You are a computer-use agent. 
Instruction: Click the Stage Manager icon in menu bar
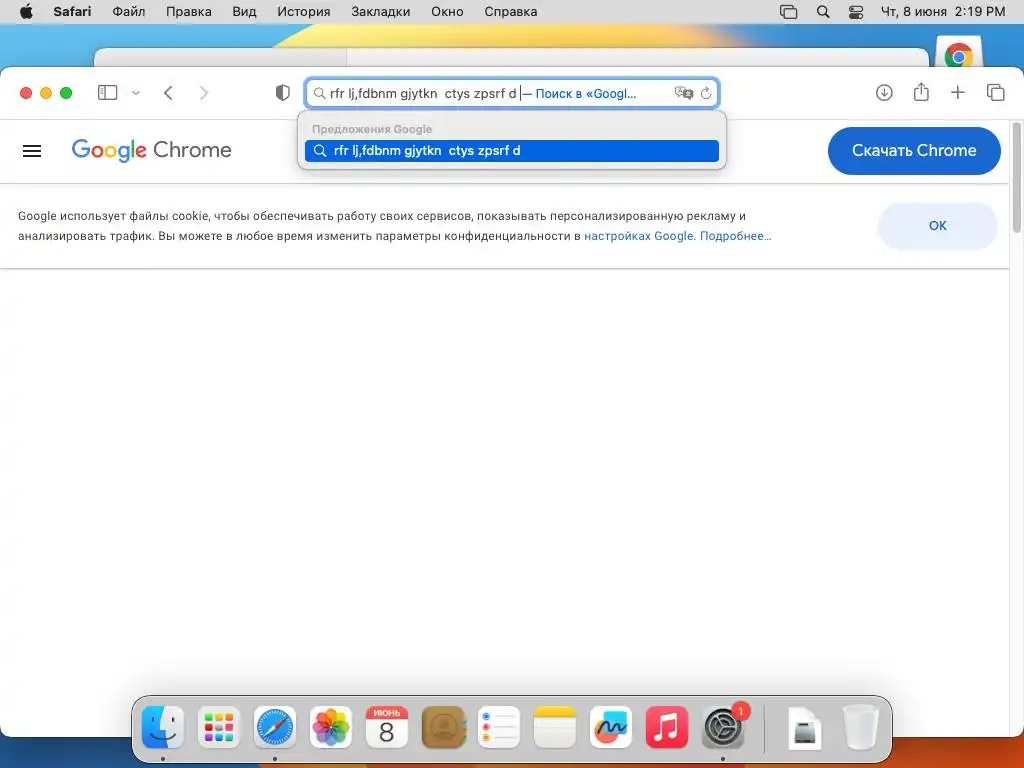789,12
